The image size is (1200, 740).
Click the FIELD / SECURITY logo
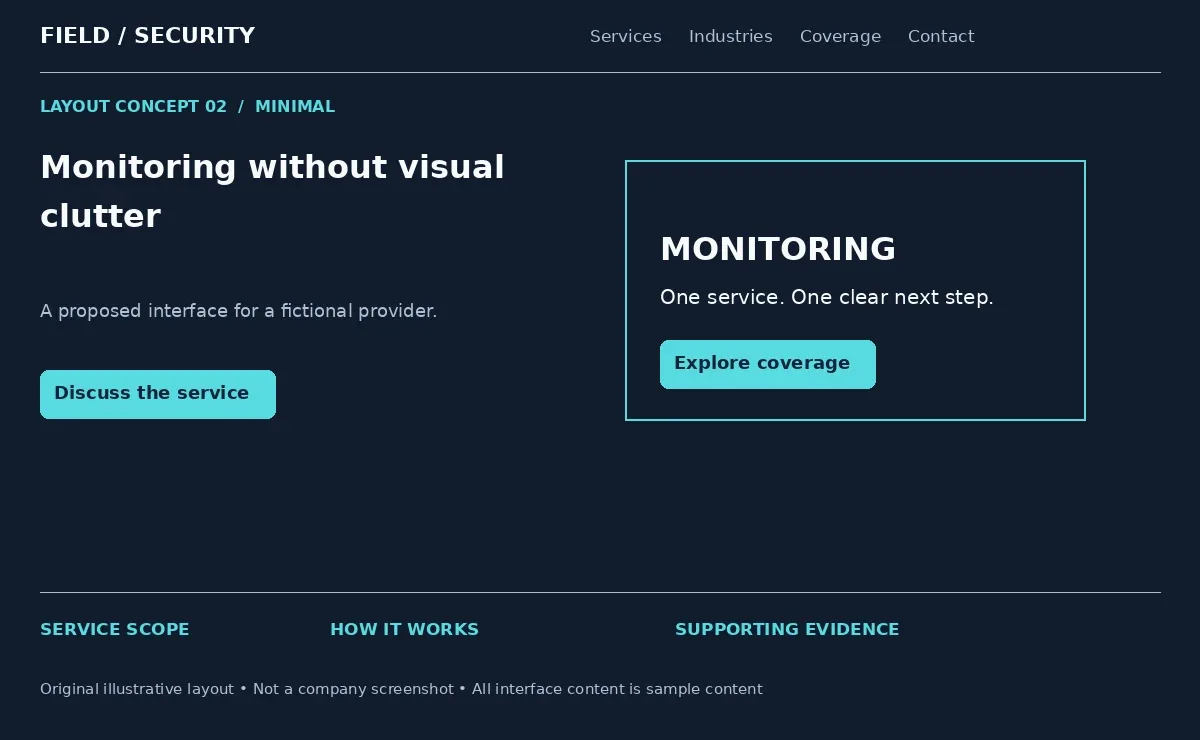[148, 36]
